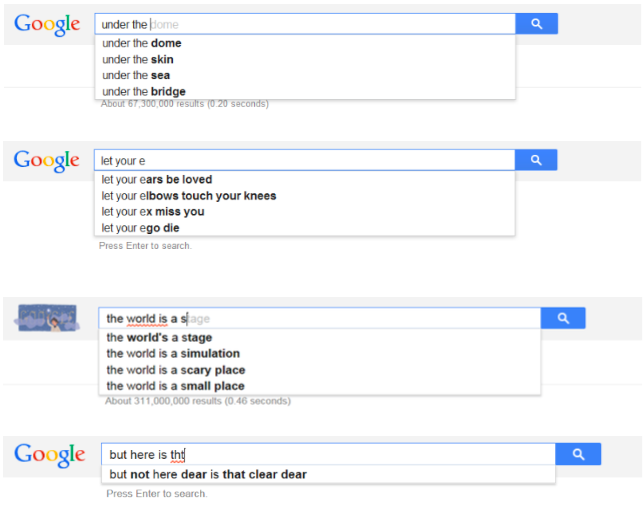Select suggestion "under the dome"
The image size is (643, 506).
click(142, 43)
